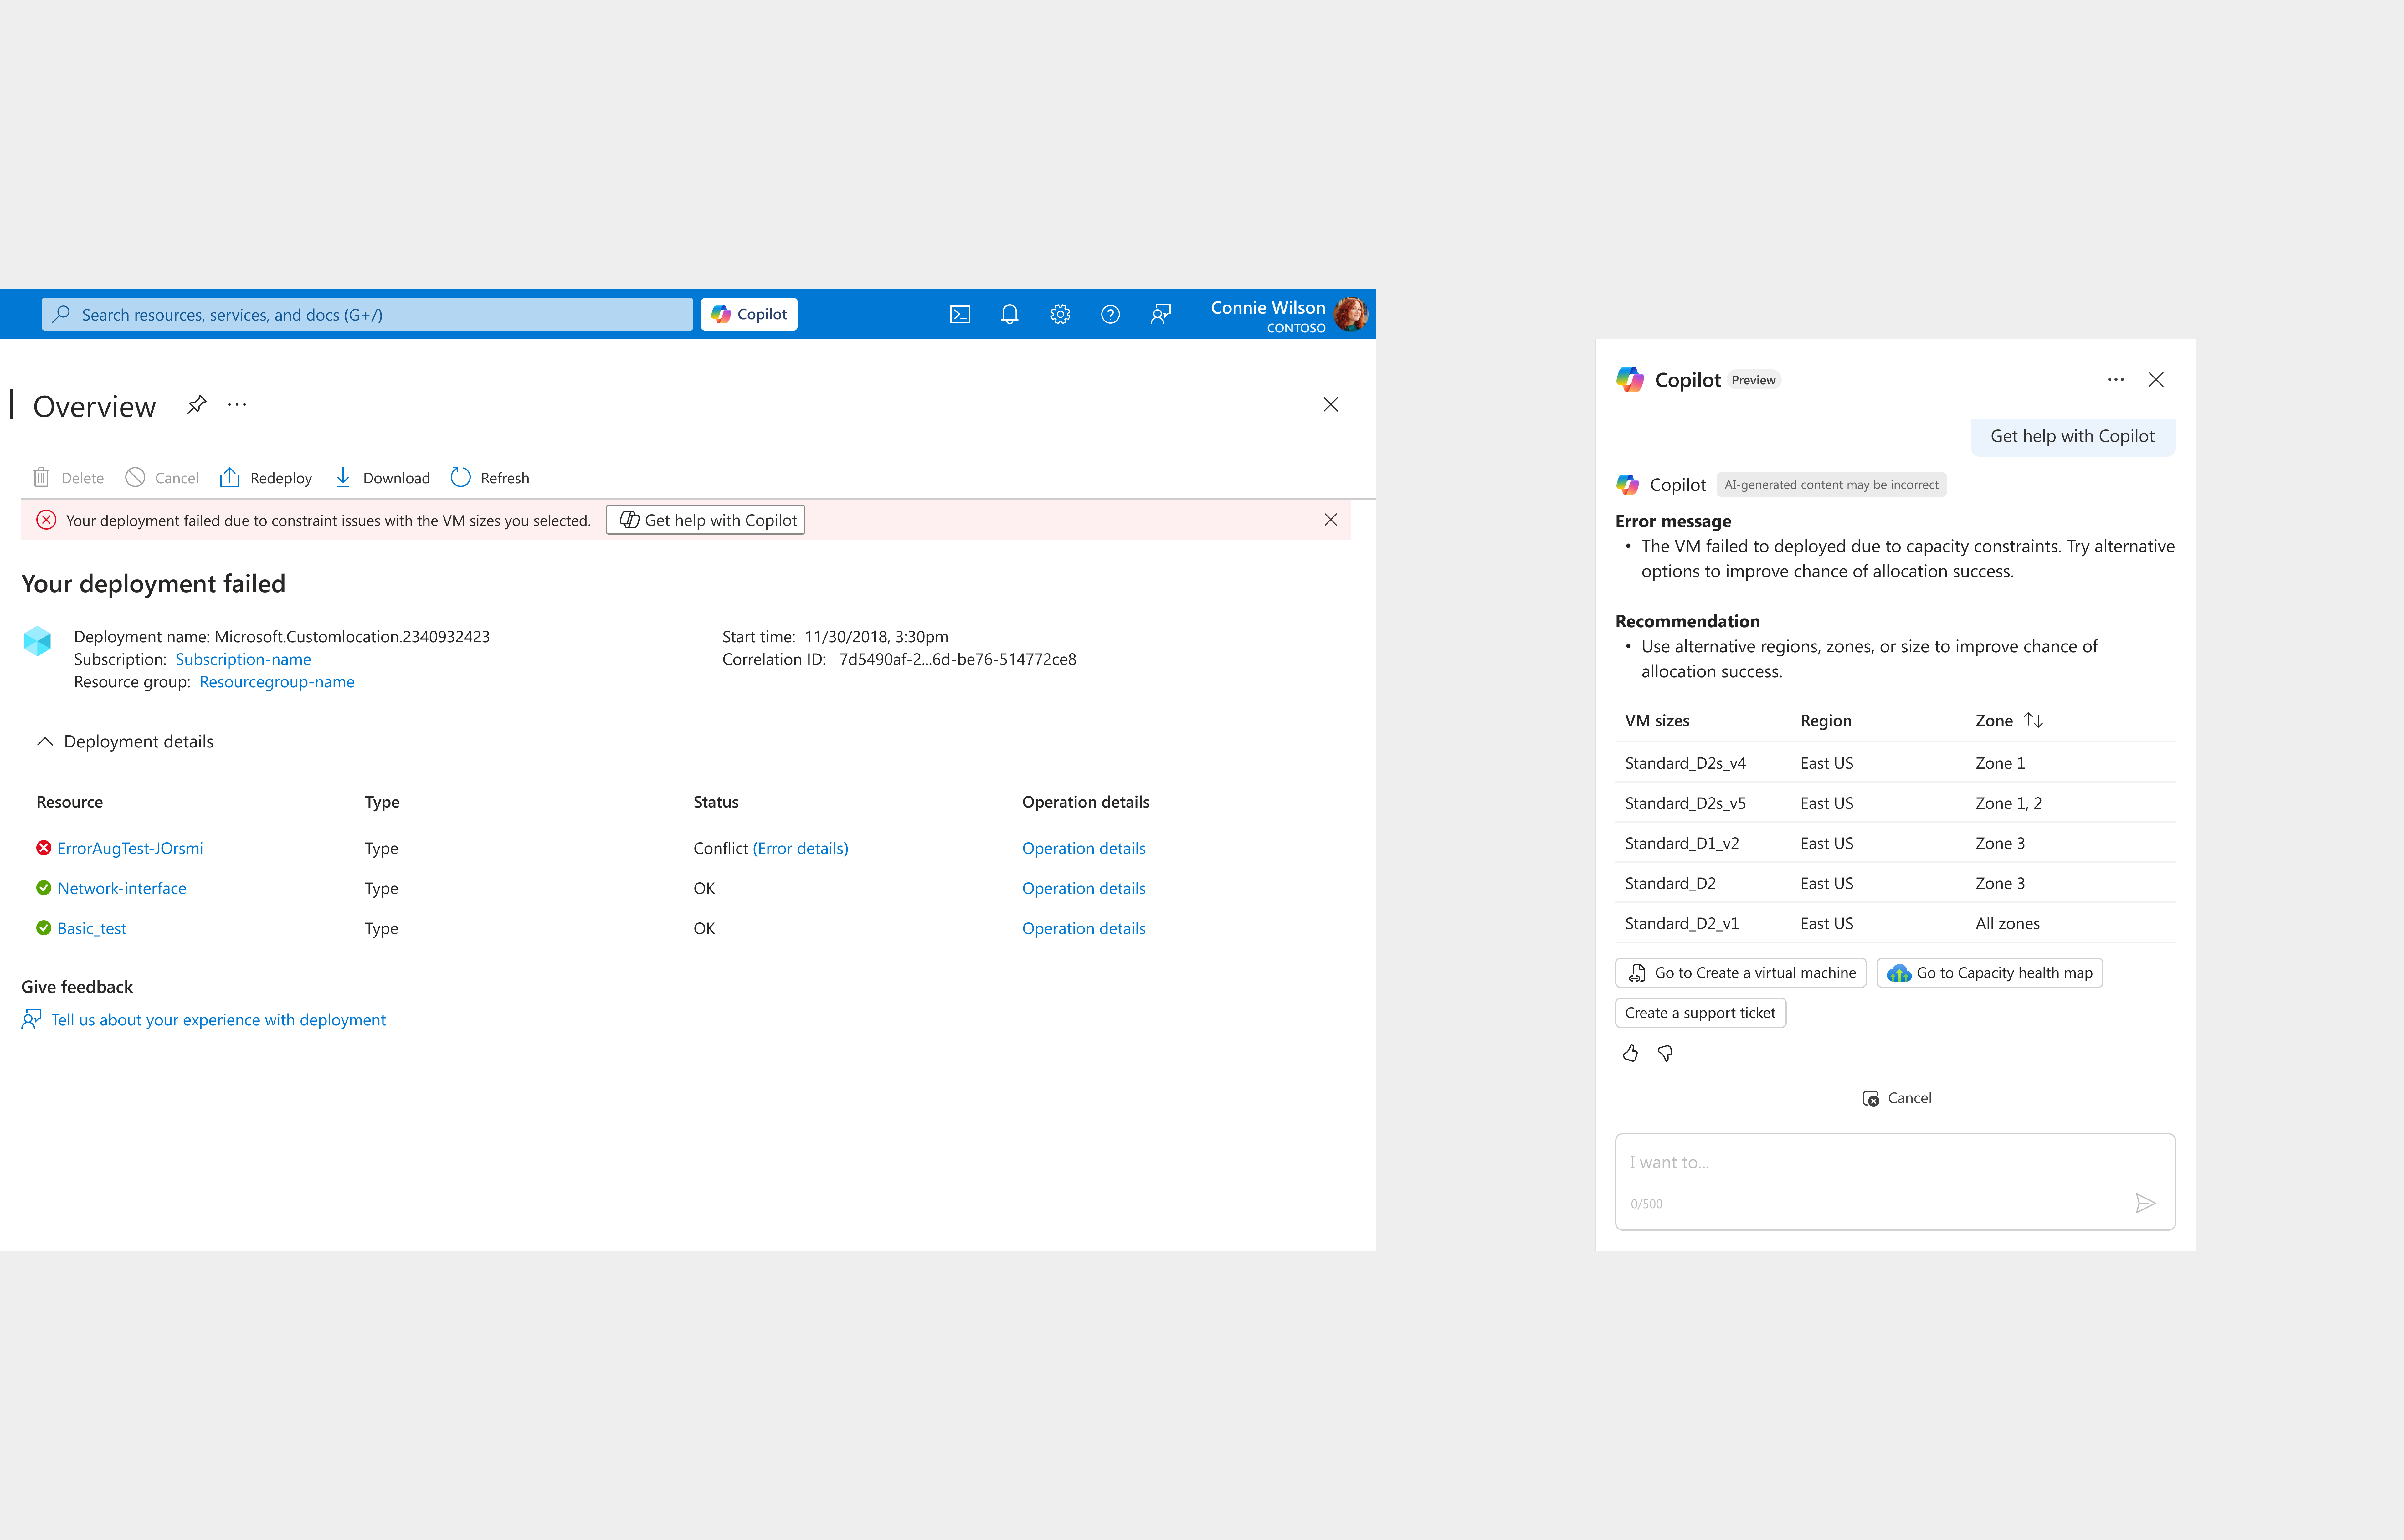Open ErrorAugTest-JOrsmi resource
Viewport: 2404px width, 1540px height.
tap(130, 848)
